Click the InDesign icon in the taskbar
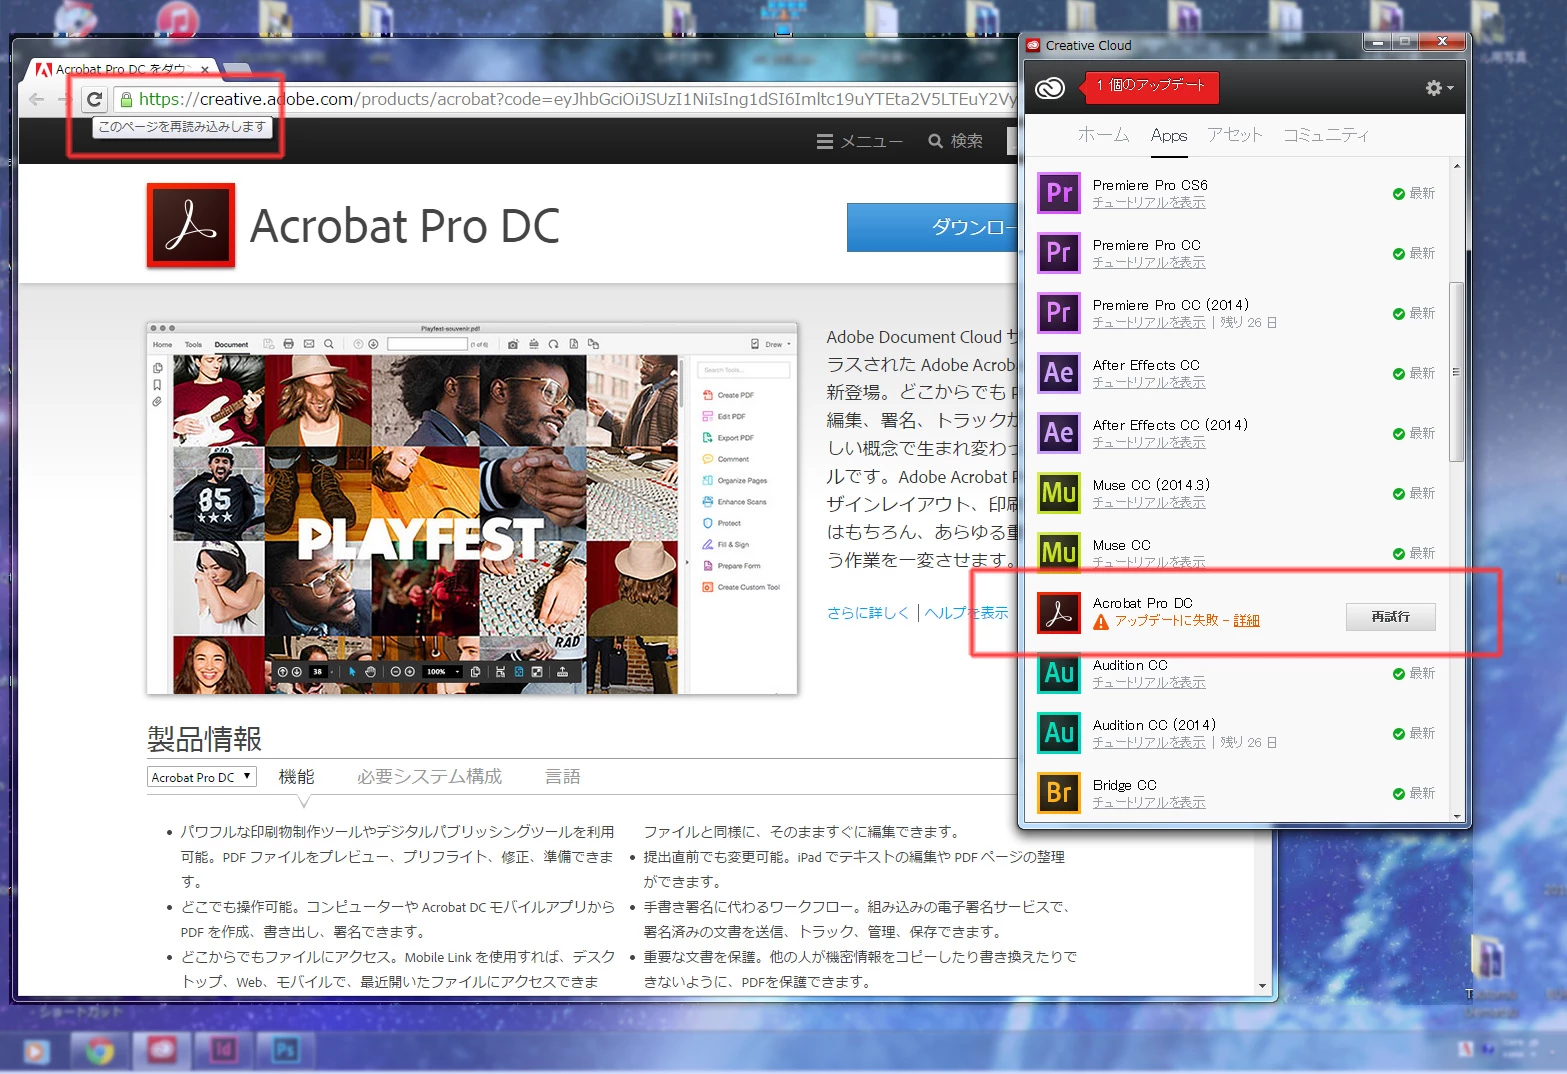The height and width of the screenshot is (1074, 1567). pyautogui.click(x=224, y=1050)
